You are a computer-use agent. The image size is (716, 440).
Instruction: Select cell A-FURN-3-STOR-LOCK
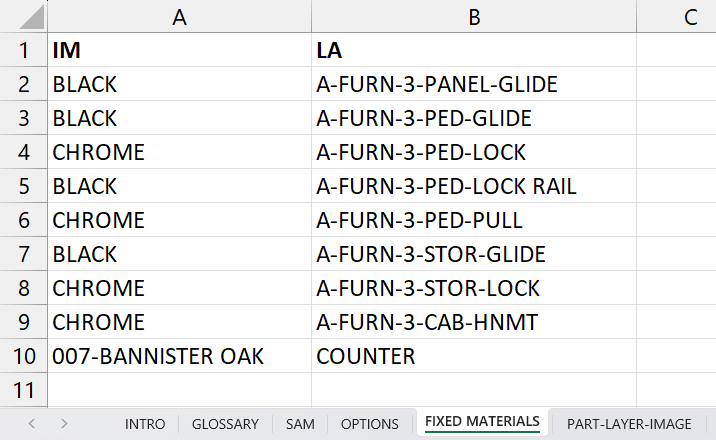pyautogui.click(x=474, y=288)
